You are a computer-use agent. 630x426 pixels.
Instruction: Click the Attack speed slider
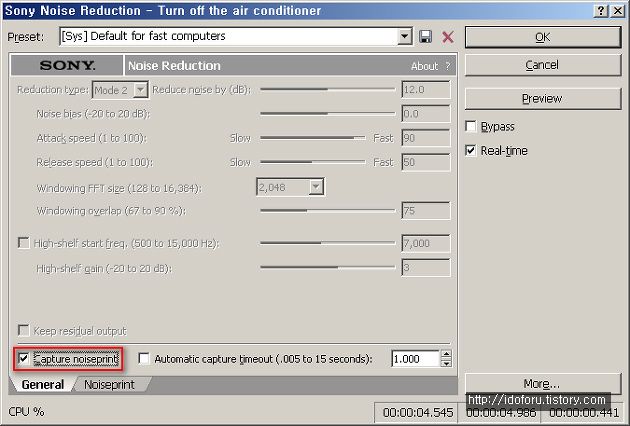313,138
